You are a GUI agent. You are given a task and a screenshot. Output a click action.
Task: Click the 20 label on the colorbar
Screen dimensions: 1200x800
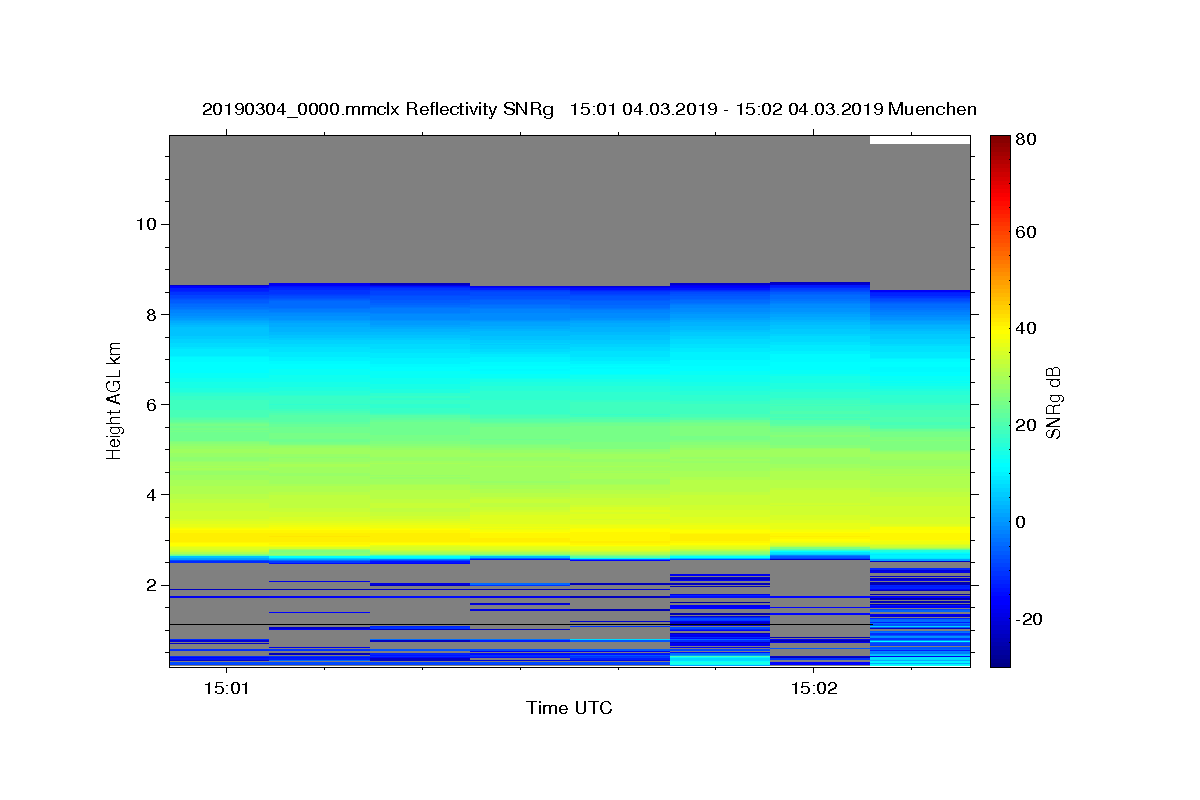1026,425
